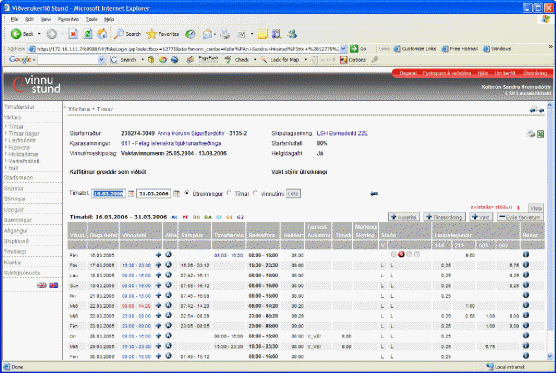Click the yellow Discuss note icon
556x373 pixels.
tap(262, 34)
